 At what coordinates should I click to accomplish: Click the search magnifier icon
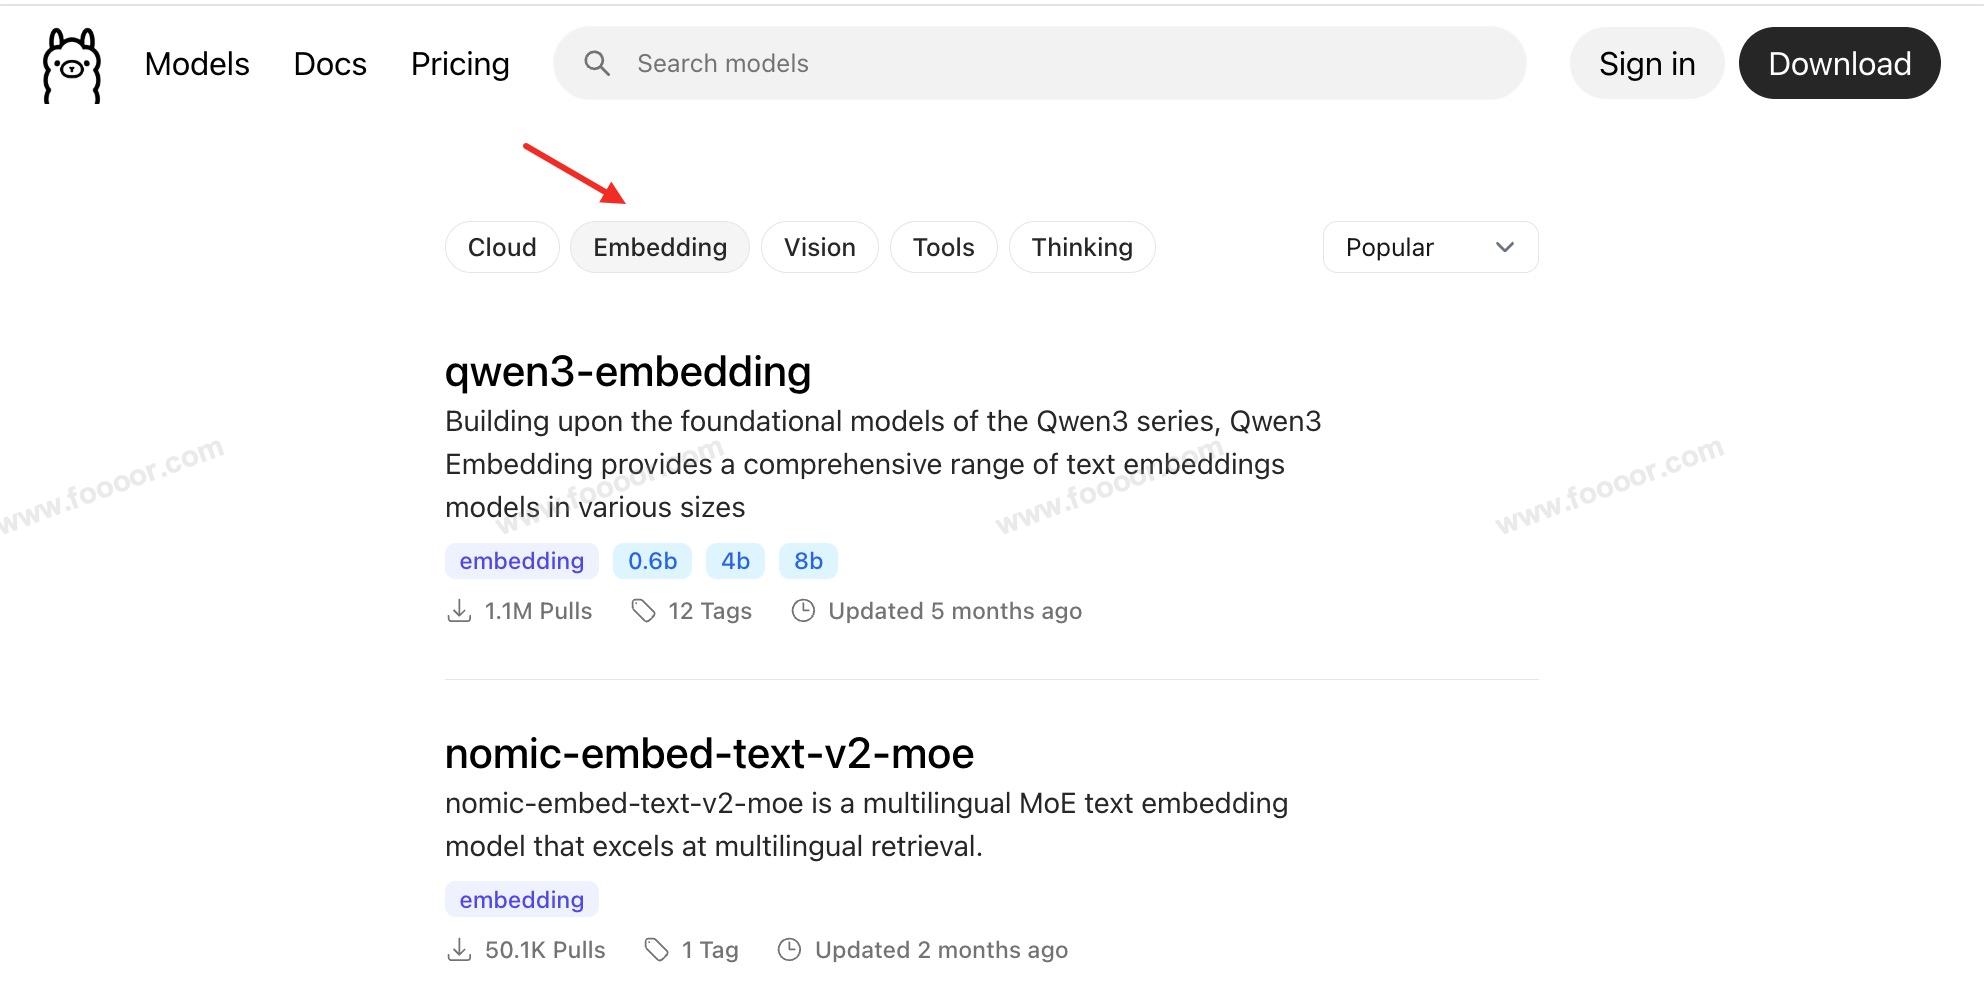click(597, 64)
